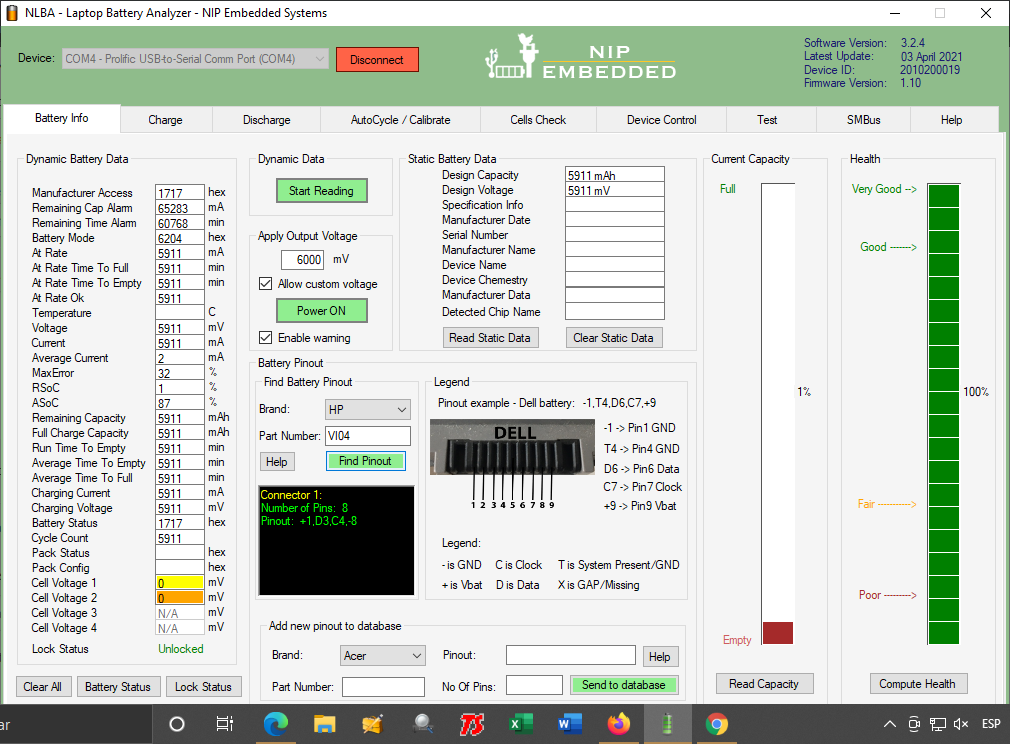The height and width of the screenshot is (744, 1010).
Task: Open Firefox from the taskbar
Action: 618,724
